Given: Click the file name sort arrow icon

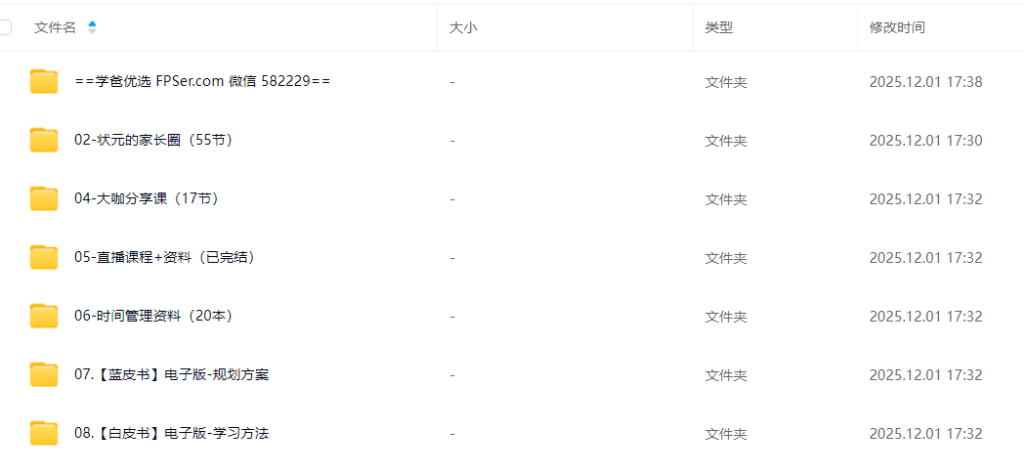Looking at the screenshot, I should click(92, 27).
